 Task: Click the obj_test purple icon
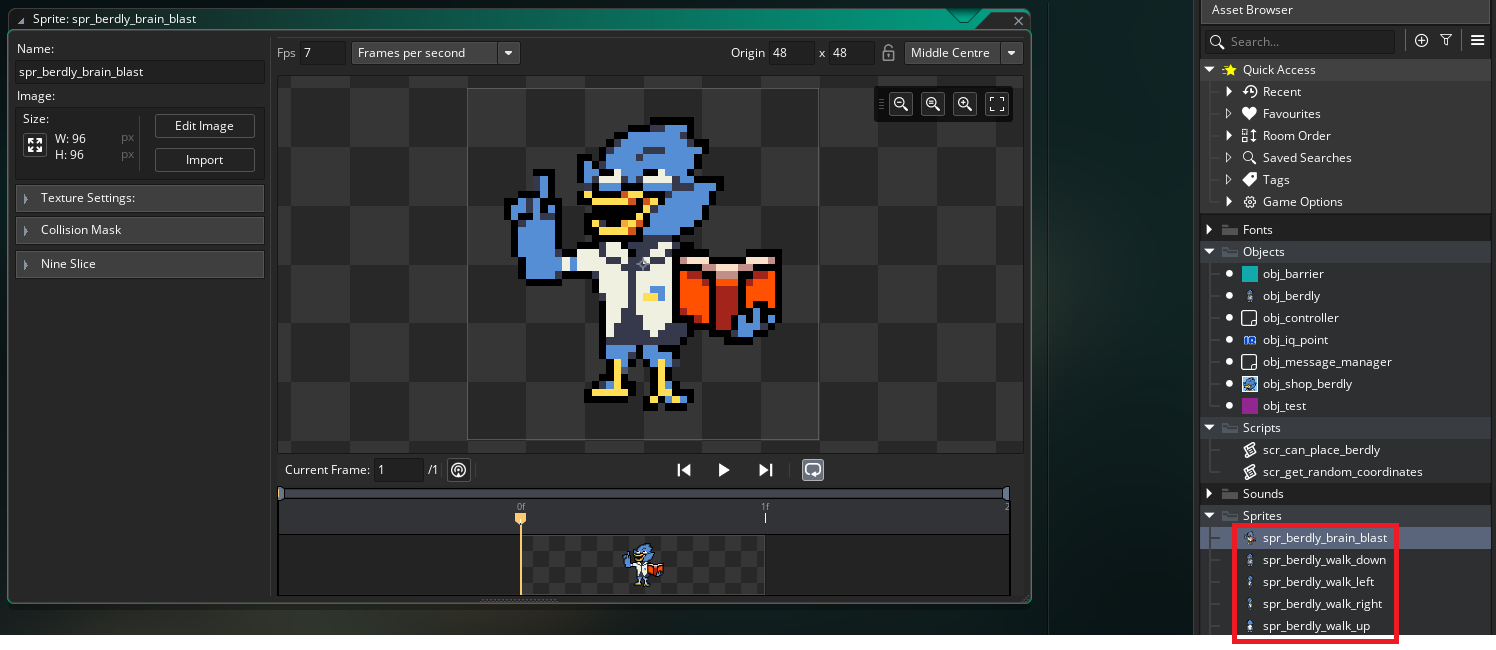click(x=1249, y=406)
